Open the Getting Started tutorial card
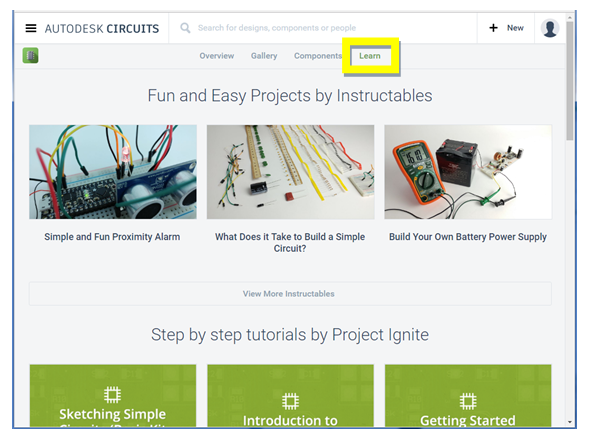Screen dimensions: 599x447 (468, 396)
